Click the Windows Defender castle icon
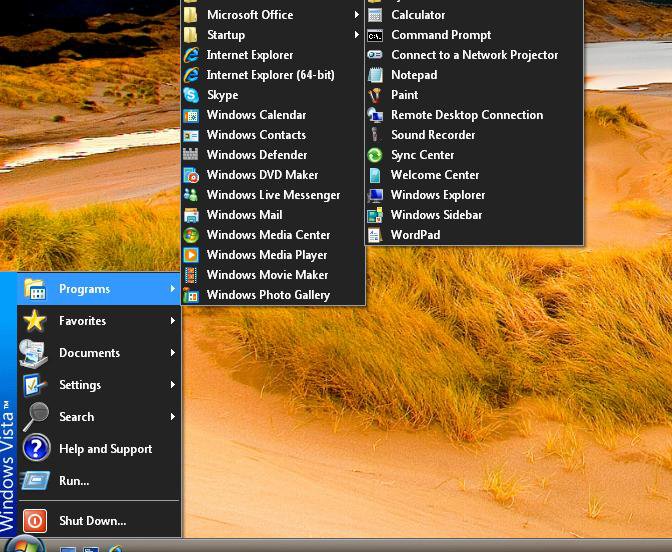 pyautogui.click(x=191, y=155)
